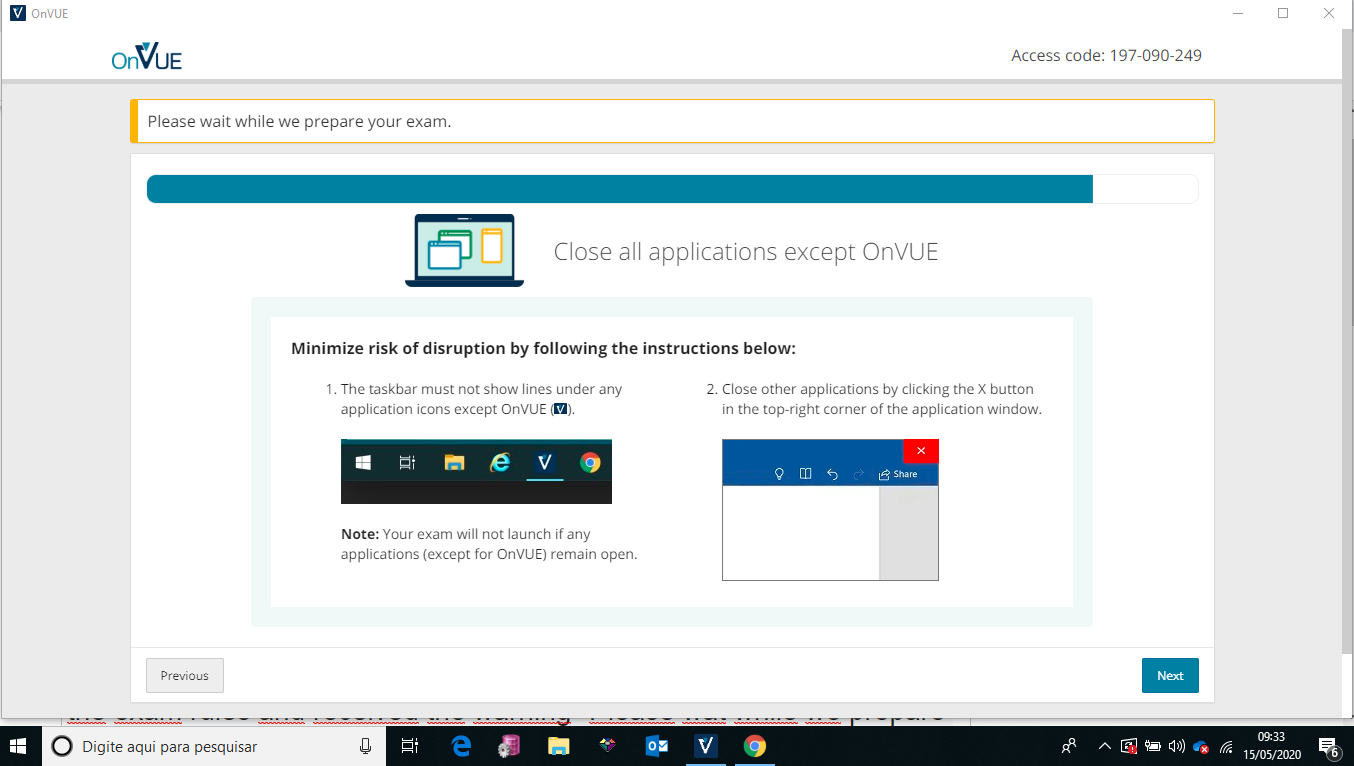Open Task View from the taskbar
The image size is (1354, 766).
[x=409, y=746]
